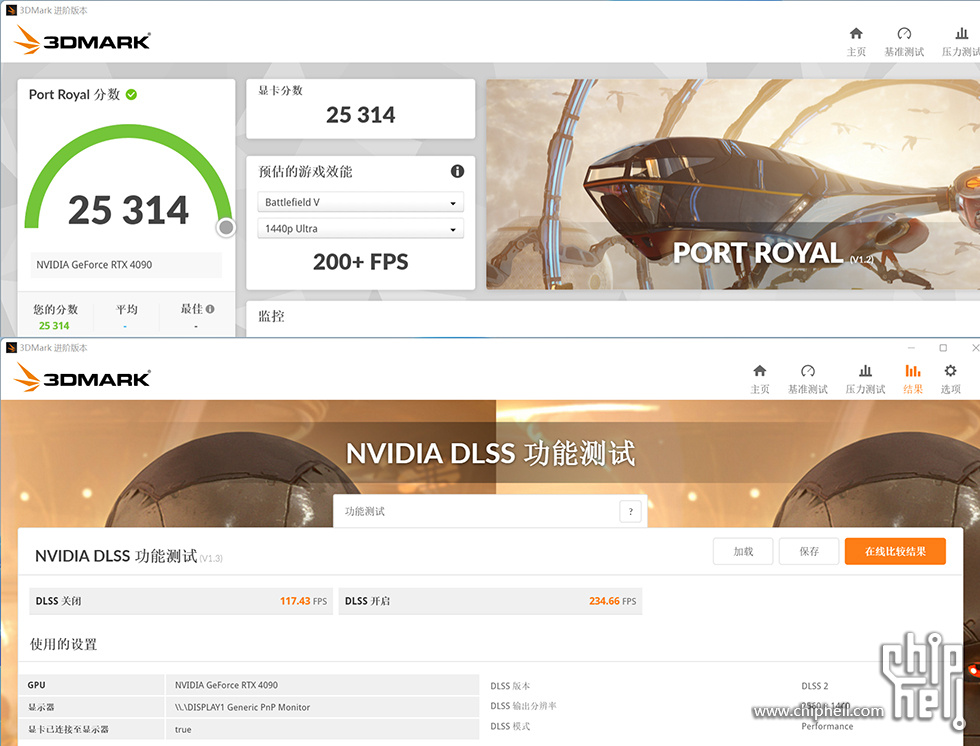Click title bar app icon of top 3DMark window

pyautogui.click(x=11, y=10)
